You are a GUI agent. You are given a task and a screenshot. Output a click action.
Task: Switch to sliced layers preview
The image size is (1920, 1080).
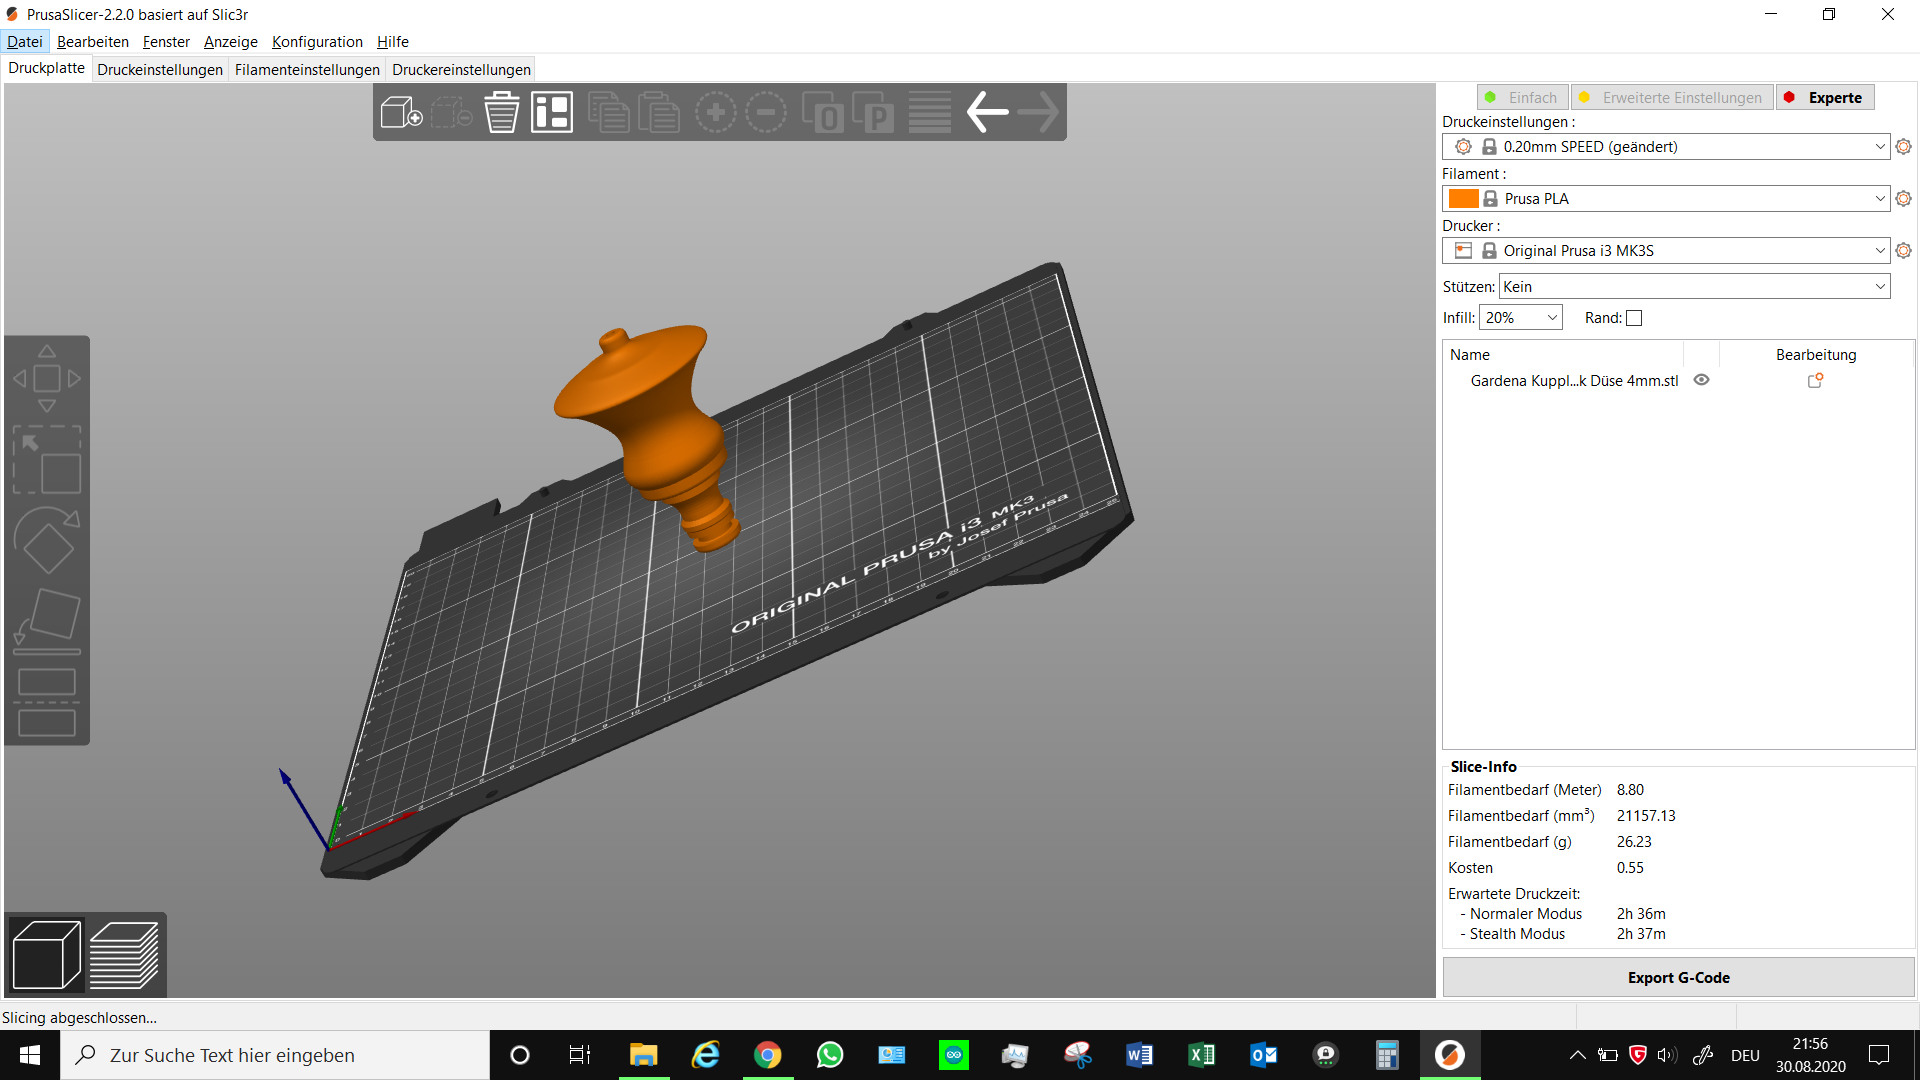pos(124,955)
